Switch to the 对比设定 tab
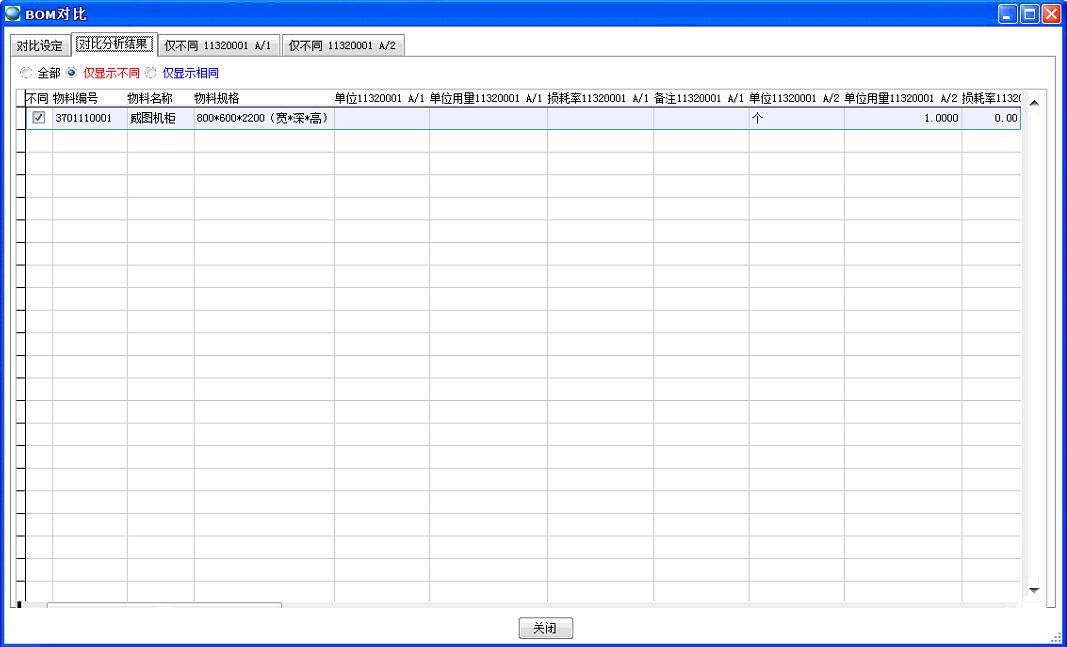1067x647 pixels. 40,46
